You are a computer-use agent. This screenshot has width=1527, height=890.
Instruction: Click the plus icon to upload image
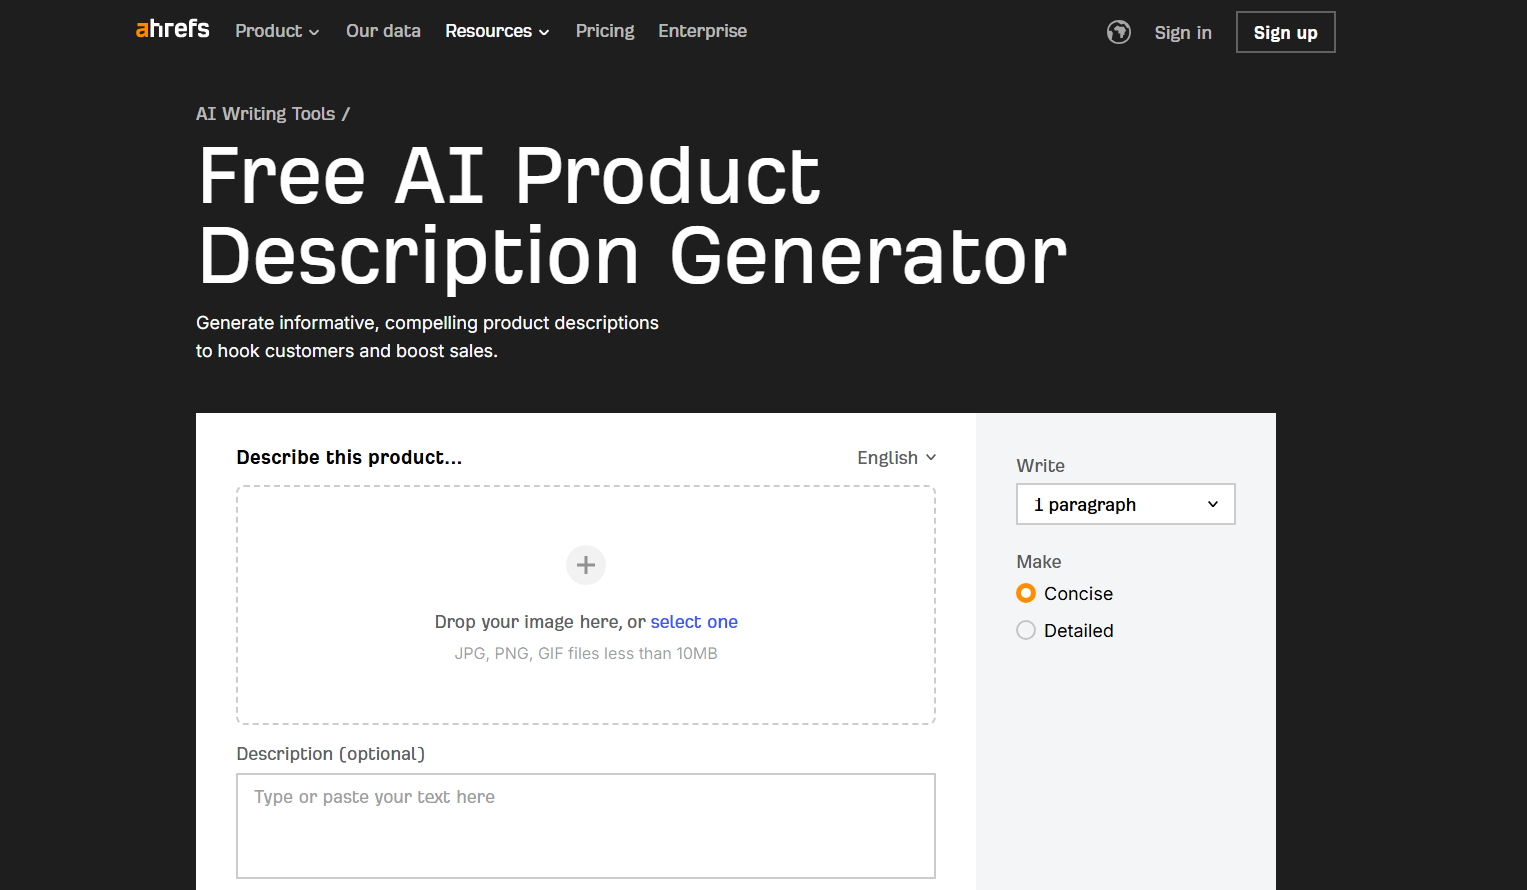click(586, 565)
